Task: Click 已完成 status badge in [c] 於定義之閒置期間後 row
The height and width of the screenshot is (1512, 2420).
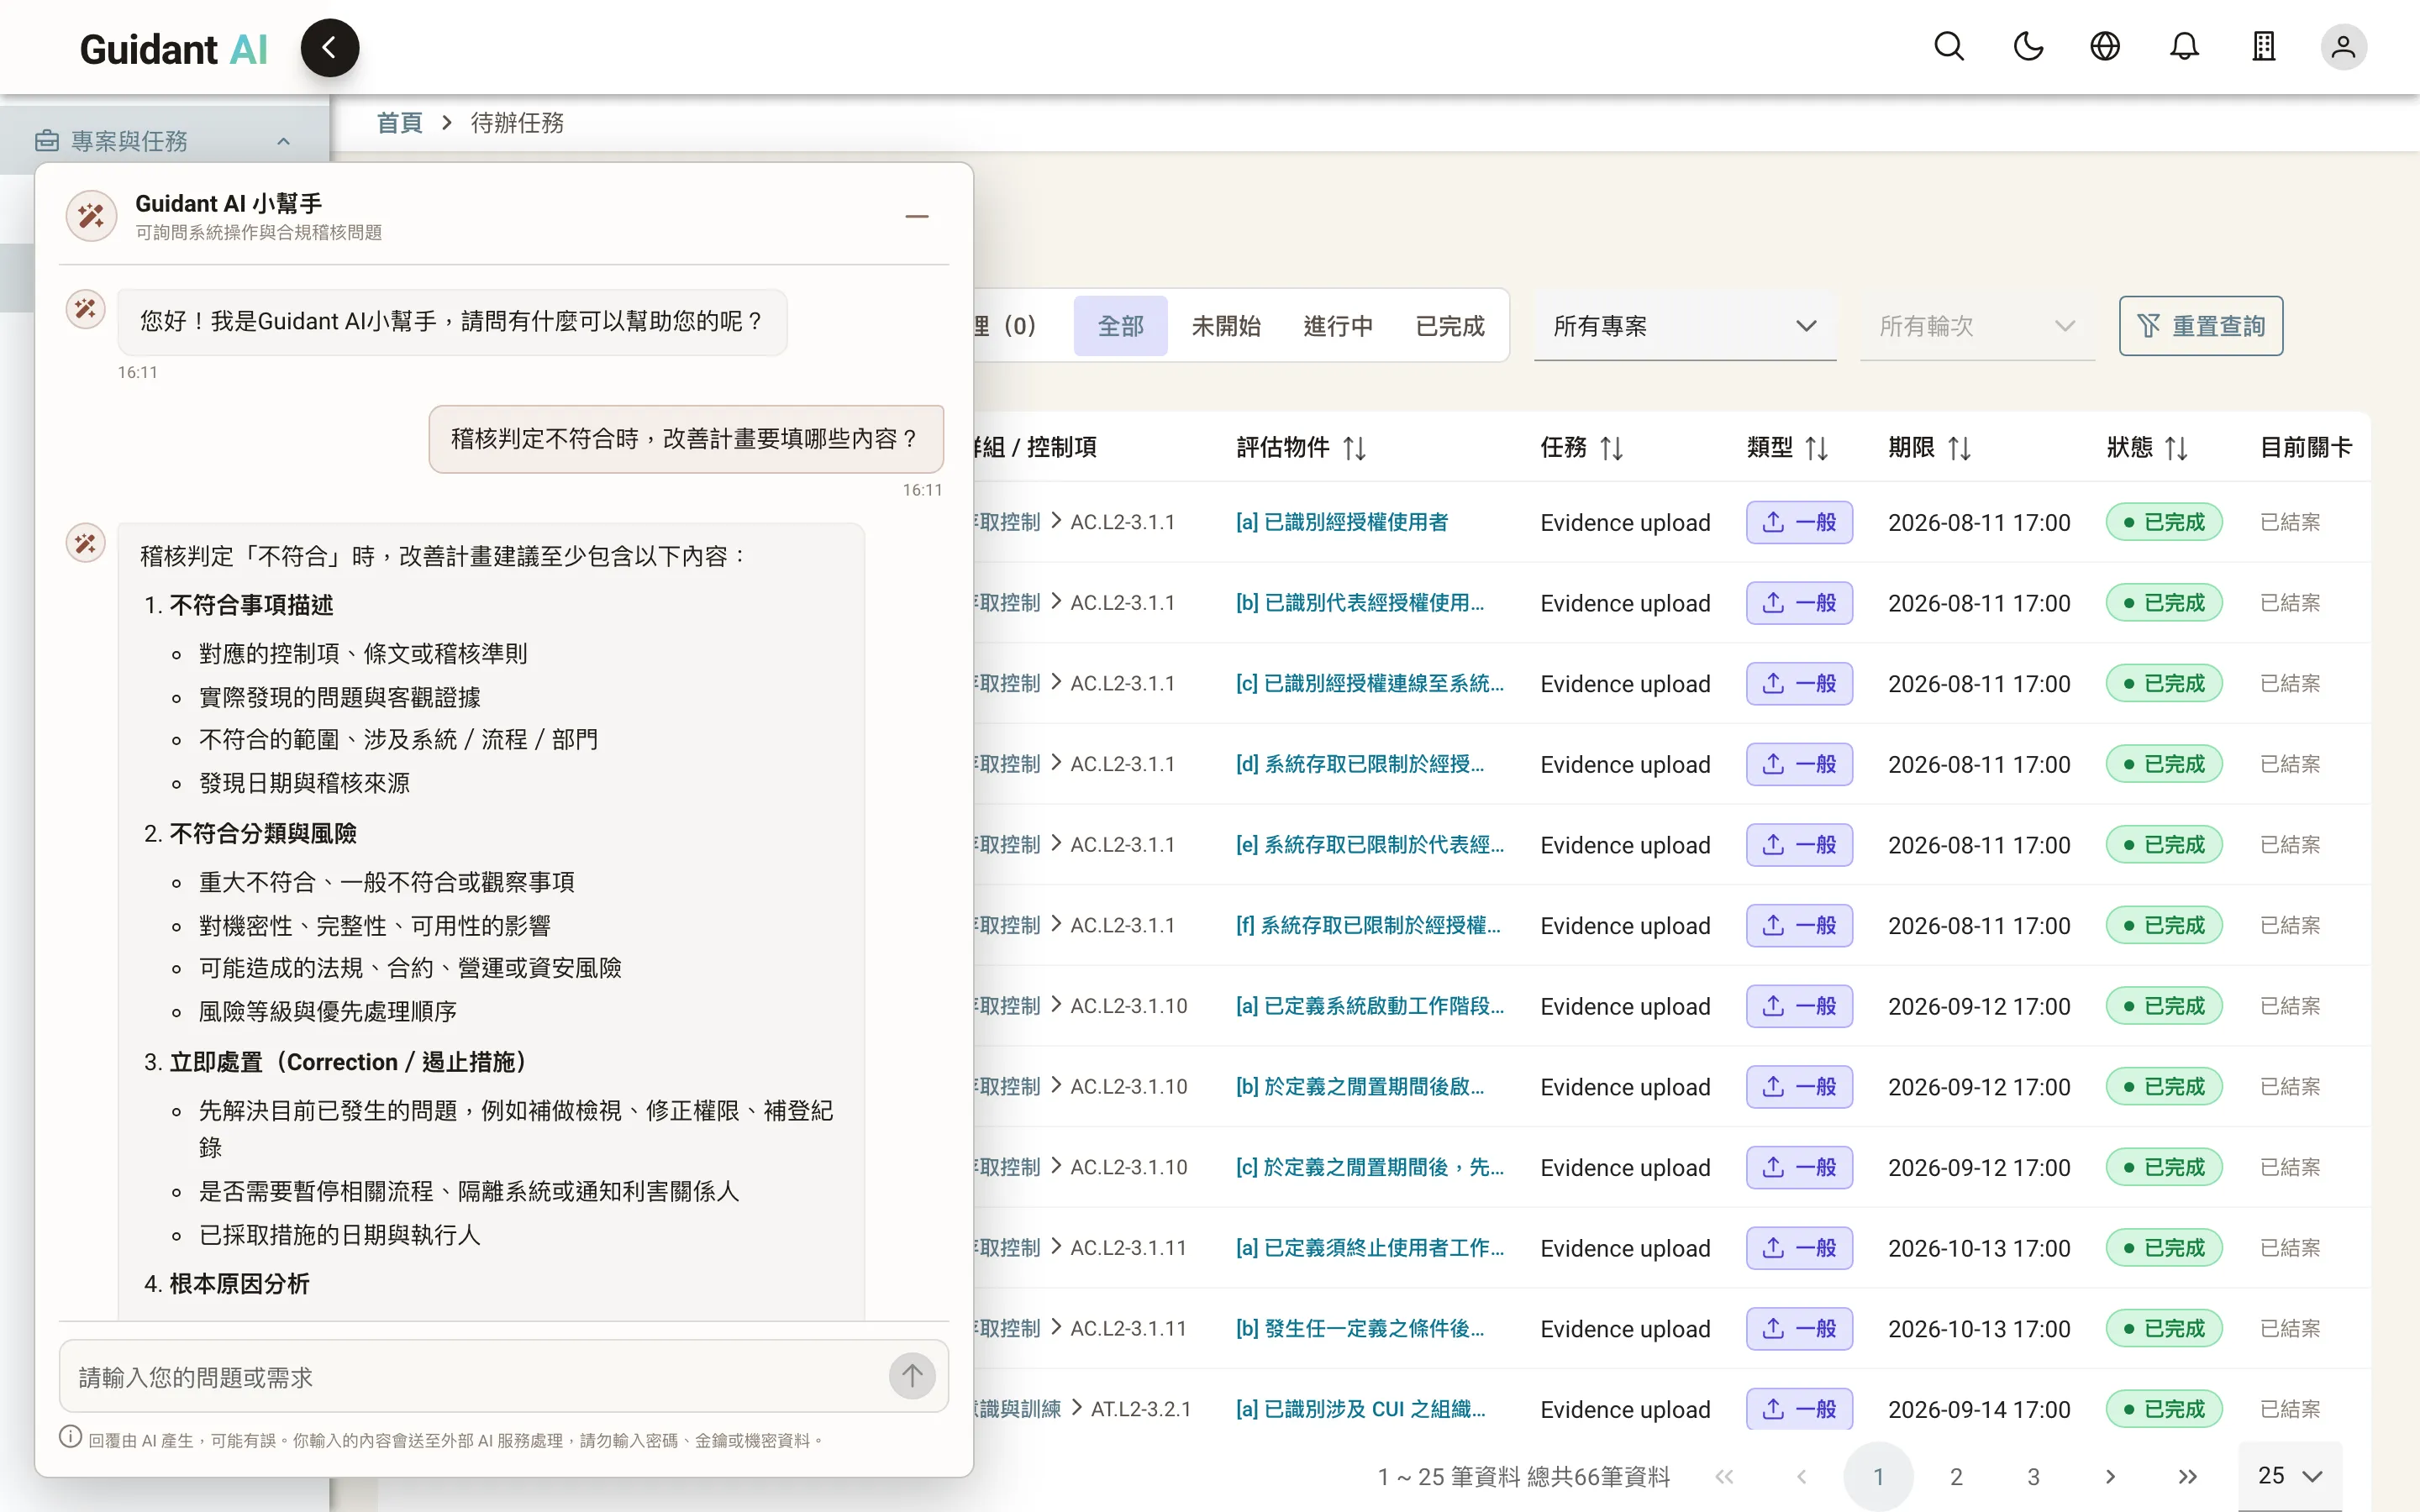Action: pyautogui.click(x=2164, y=1167)
